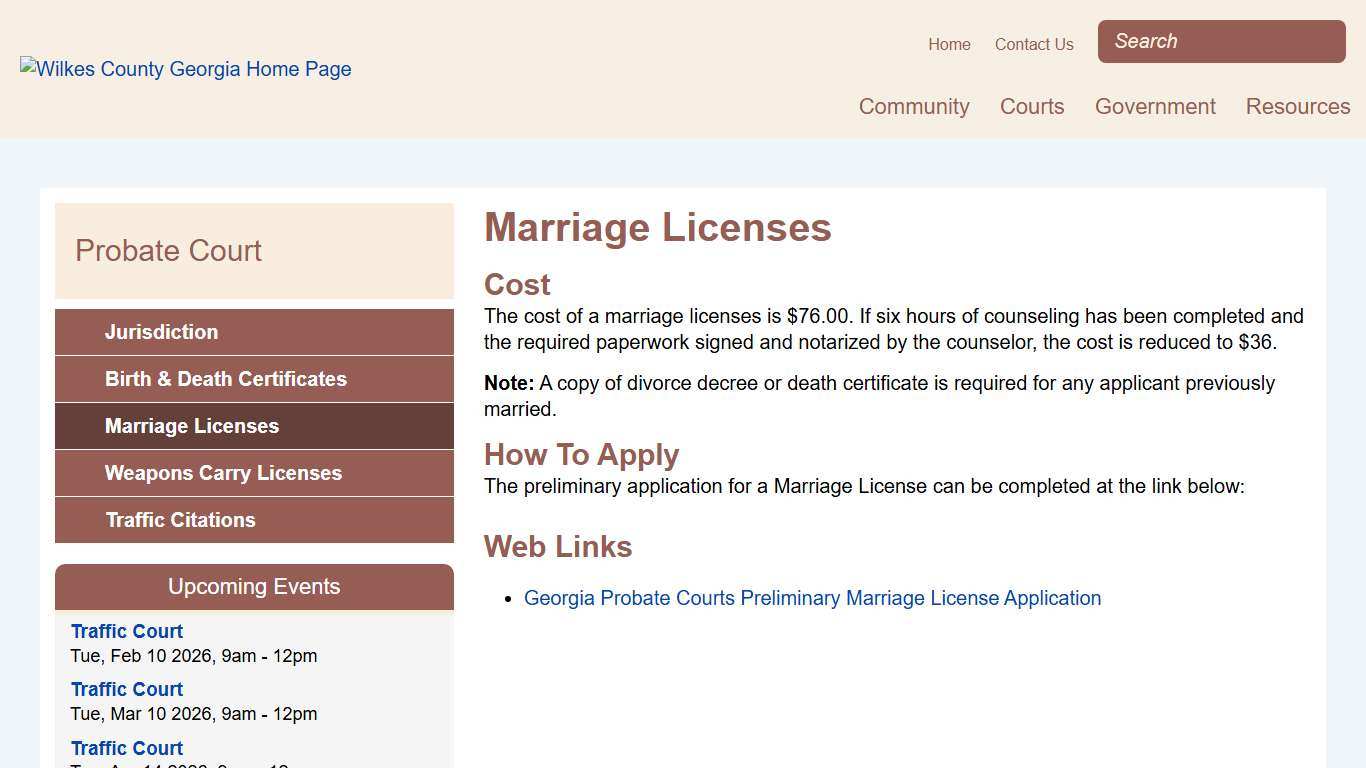Open the Courts navigation menu
The width and height of the screenshot is (1366, 768).
pos(1032,107)
